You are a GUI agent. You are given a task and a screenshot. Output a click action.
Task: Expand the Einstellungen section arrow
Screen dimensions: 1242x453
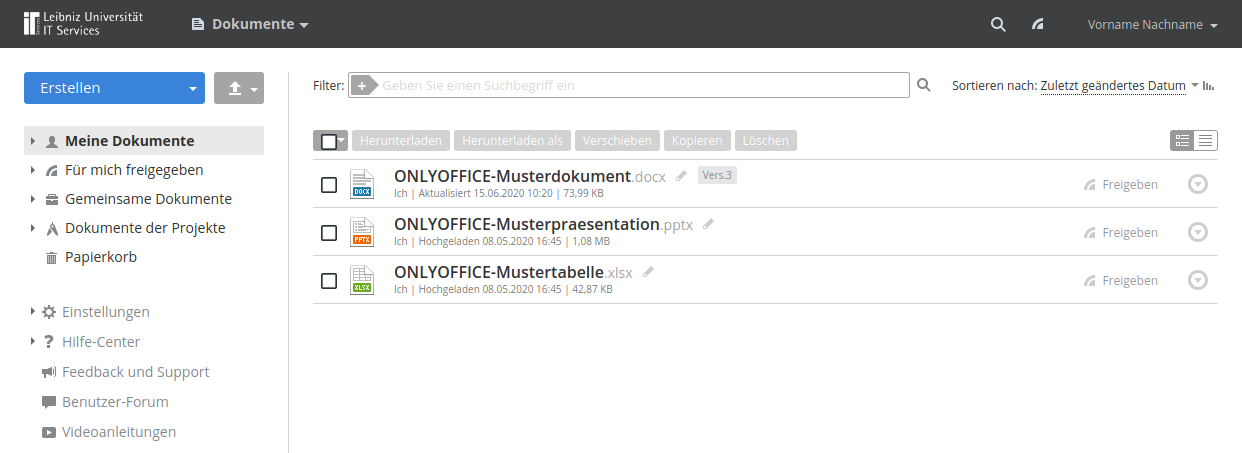coord(33,312)
